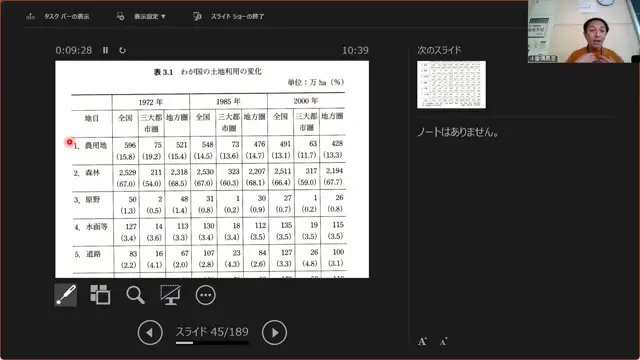The width and height of the screenshot is (640, 360).
Task: Open the display settings (表示設定) dropdown
Action: point(150,16)
